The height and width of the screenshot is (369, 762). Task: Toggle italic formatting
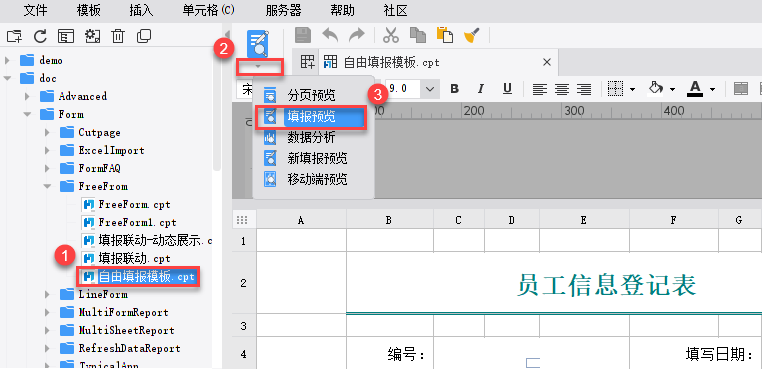tap(481, 89)
